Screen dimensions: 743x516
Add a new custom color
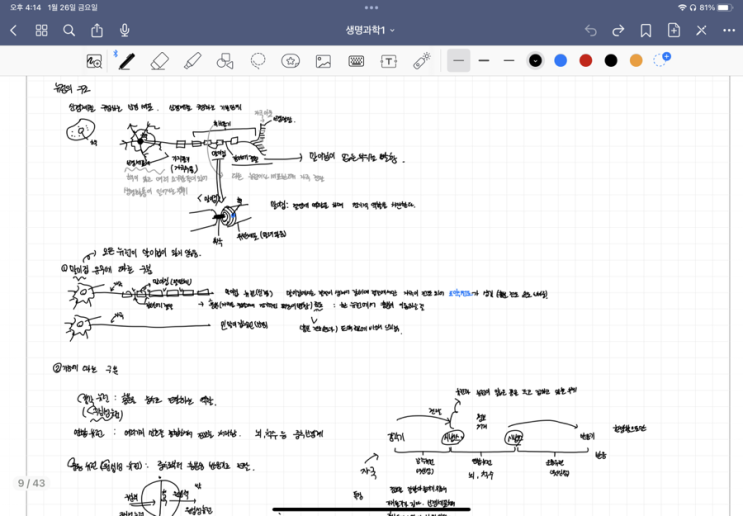click(661, 60)
